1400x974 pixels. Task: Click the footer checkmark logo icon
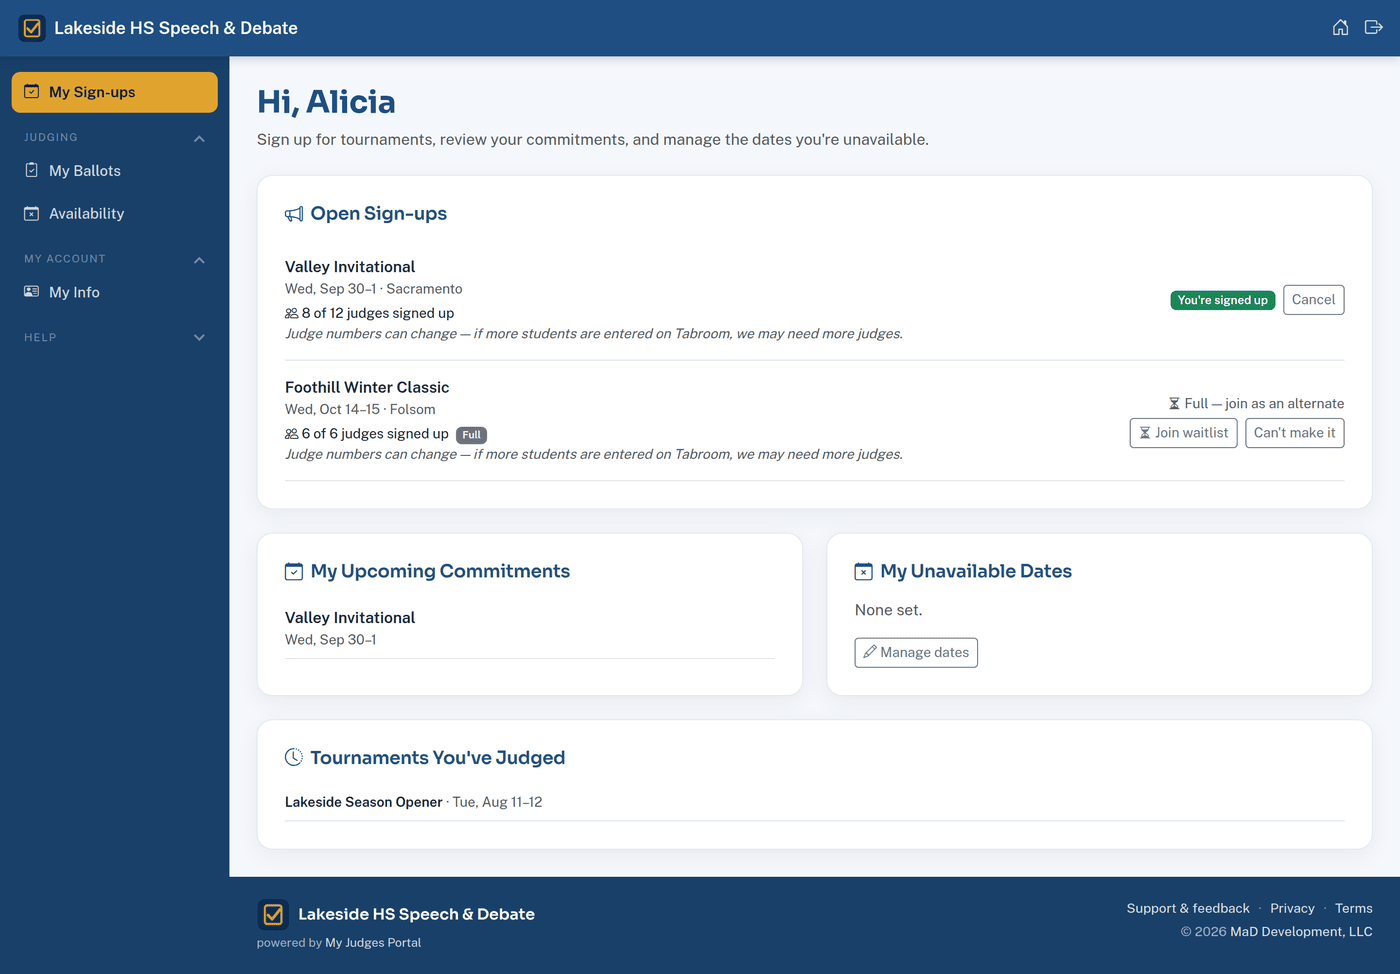[273, 914]
